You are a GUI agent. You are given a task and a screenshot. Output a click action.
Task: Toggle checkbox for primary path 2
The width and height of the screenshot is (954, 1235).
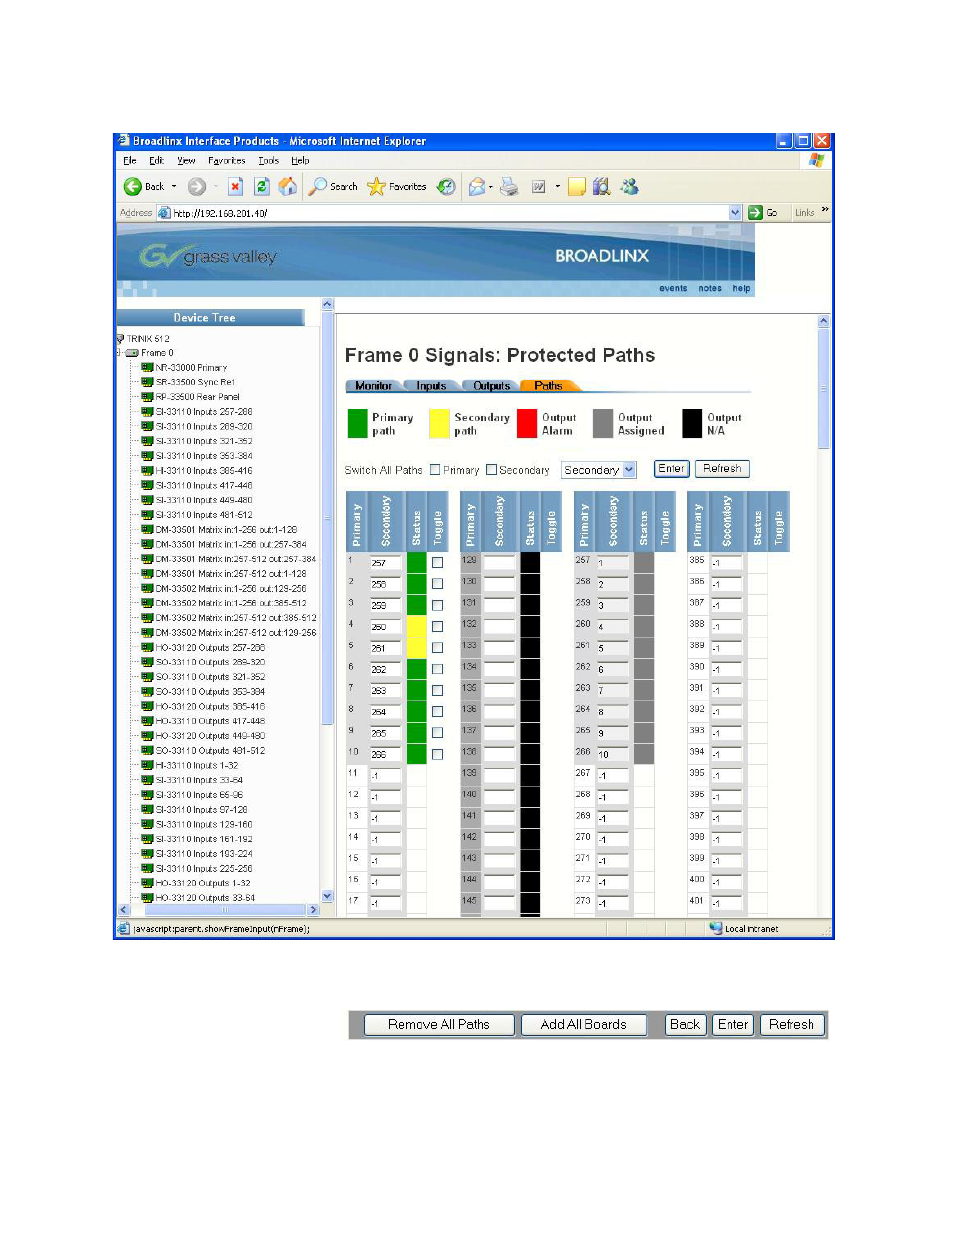(437, 583)
